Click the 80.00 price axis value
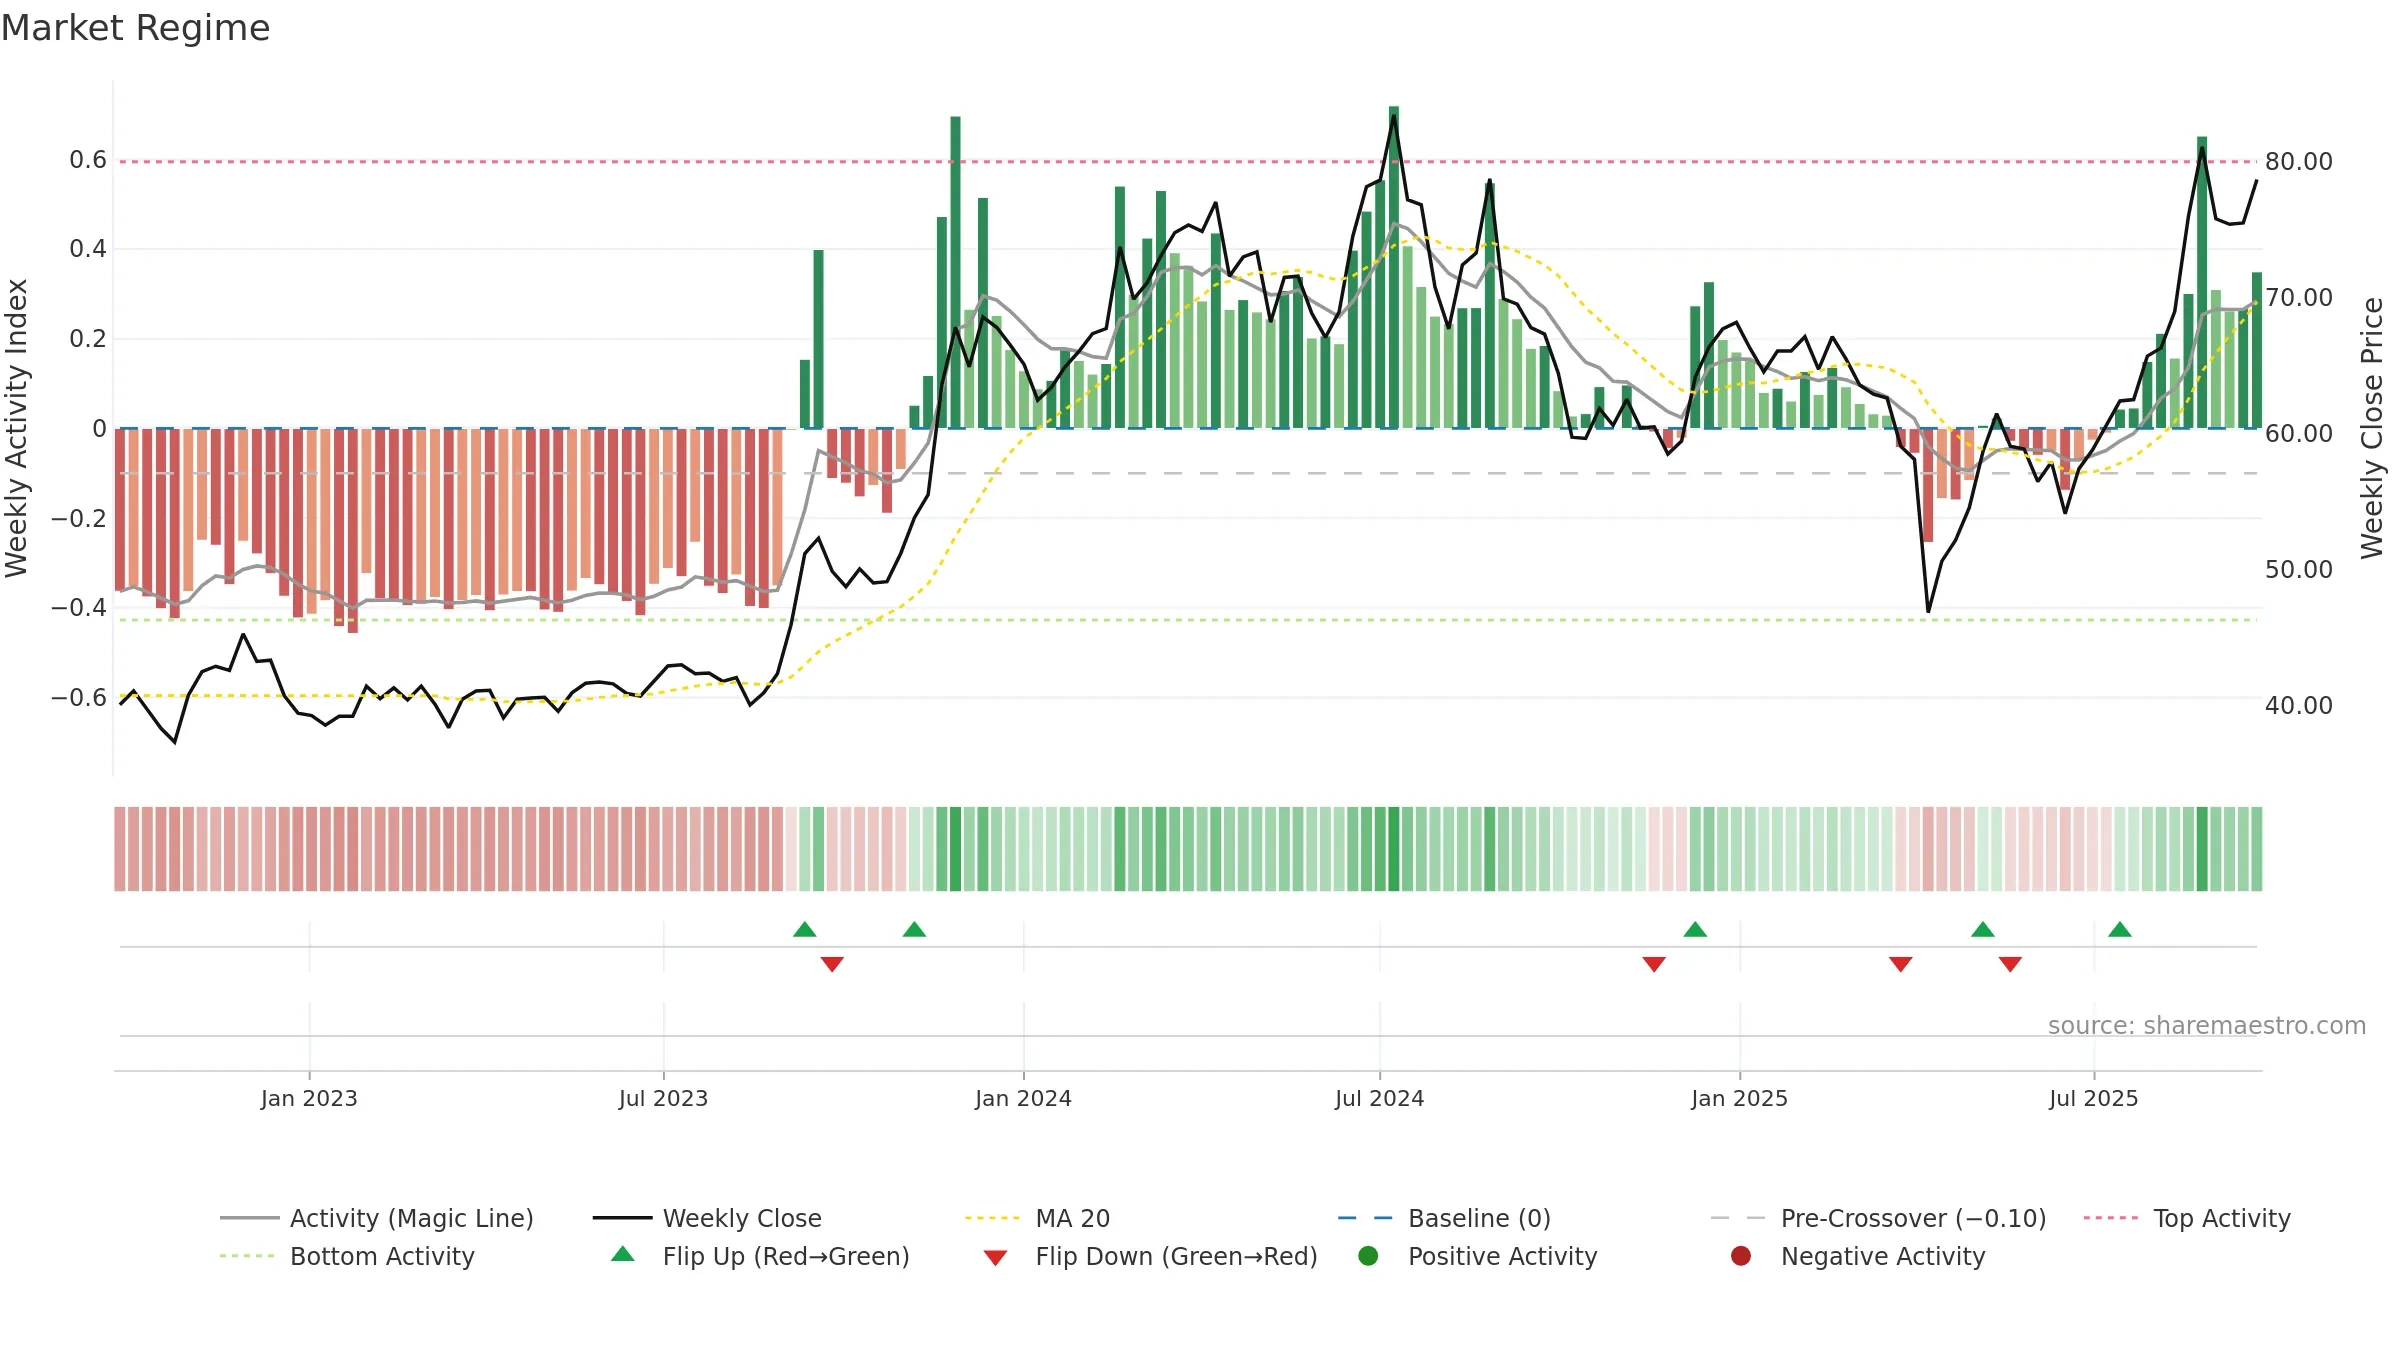 2298,161
